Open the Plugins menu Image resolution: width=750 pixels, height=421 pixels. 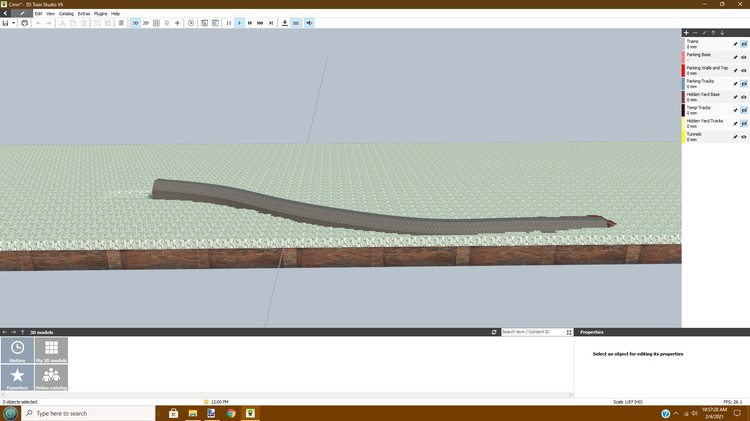(x=100, y=13)
